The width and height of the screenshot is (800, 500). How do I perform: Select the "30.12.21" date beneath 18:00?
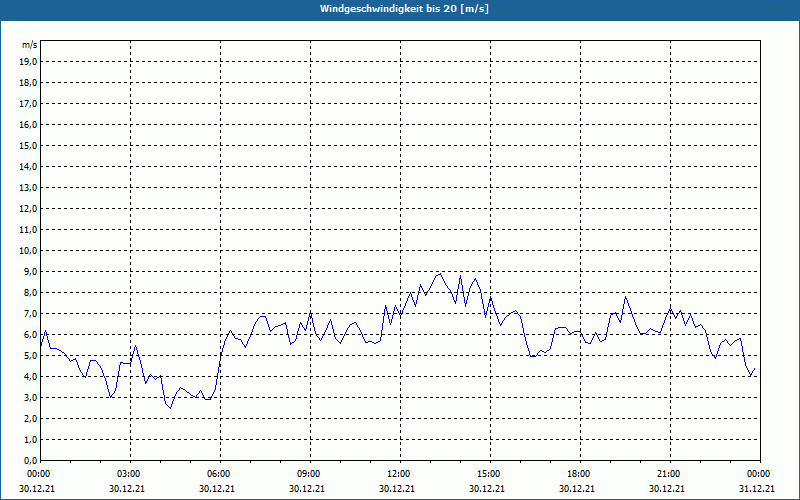577,488
